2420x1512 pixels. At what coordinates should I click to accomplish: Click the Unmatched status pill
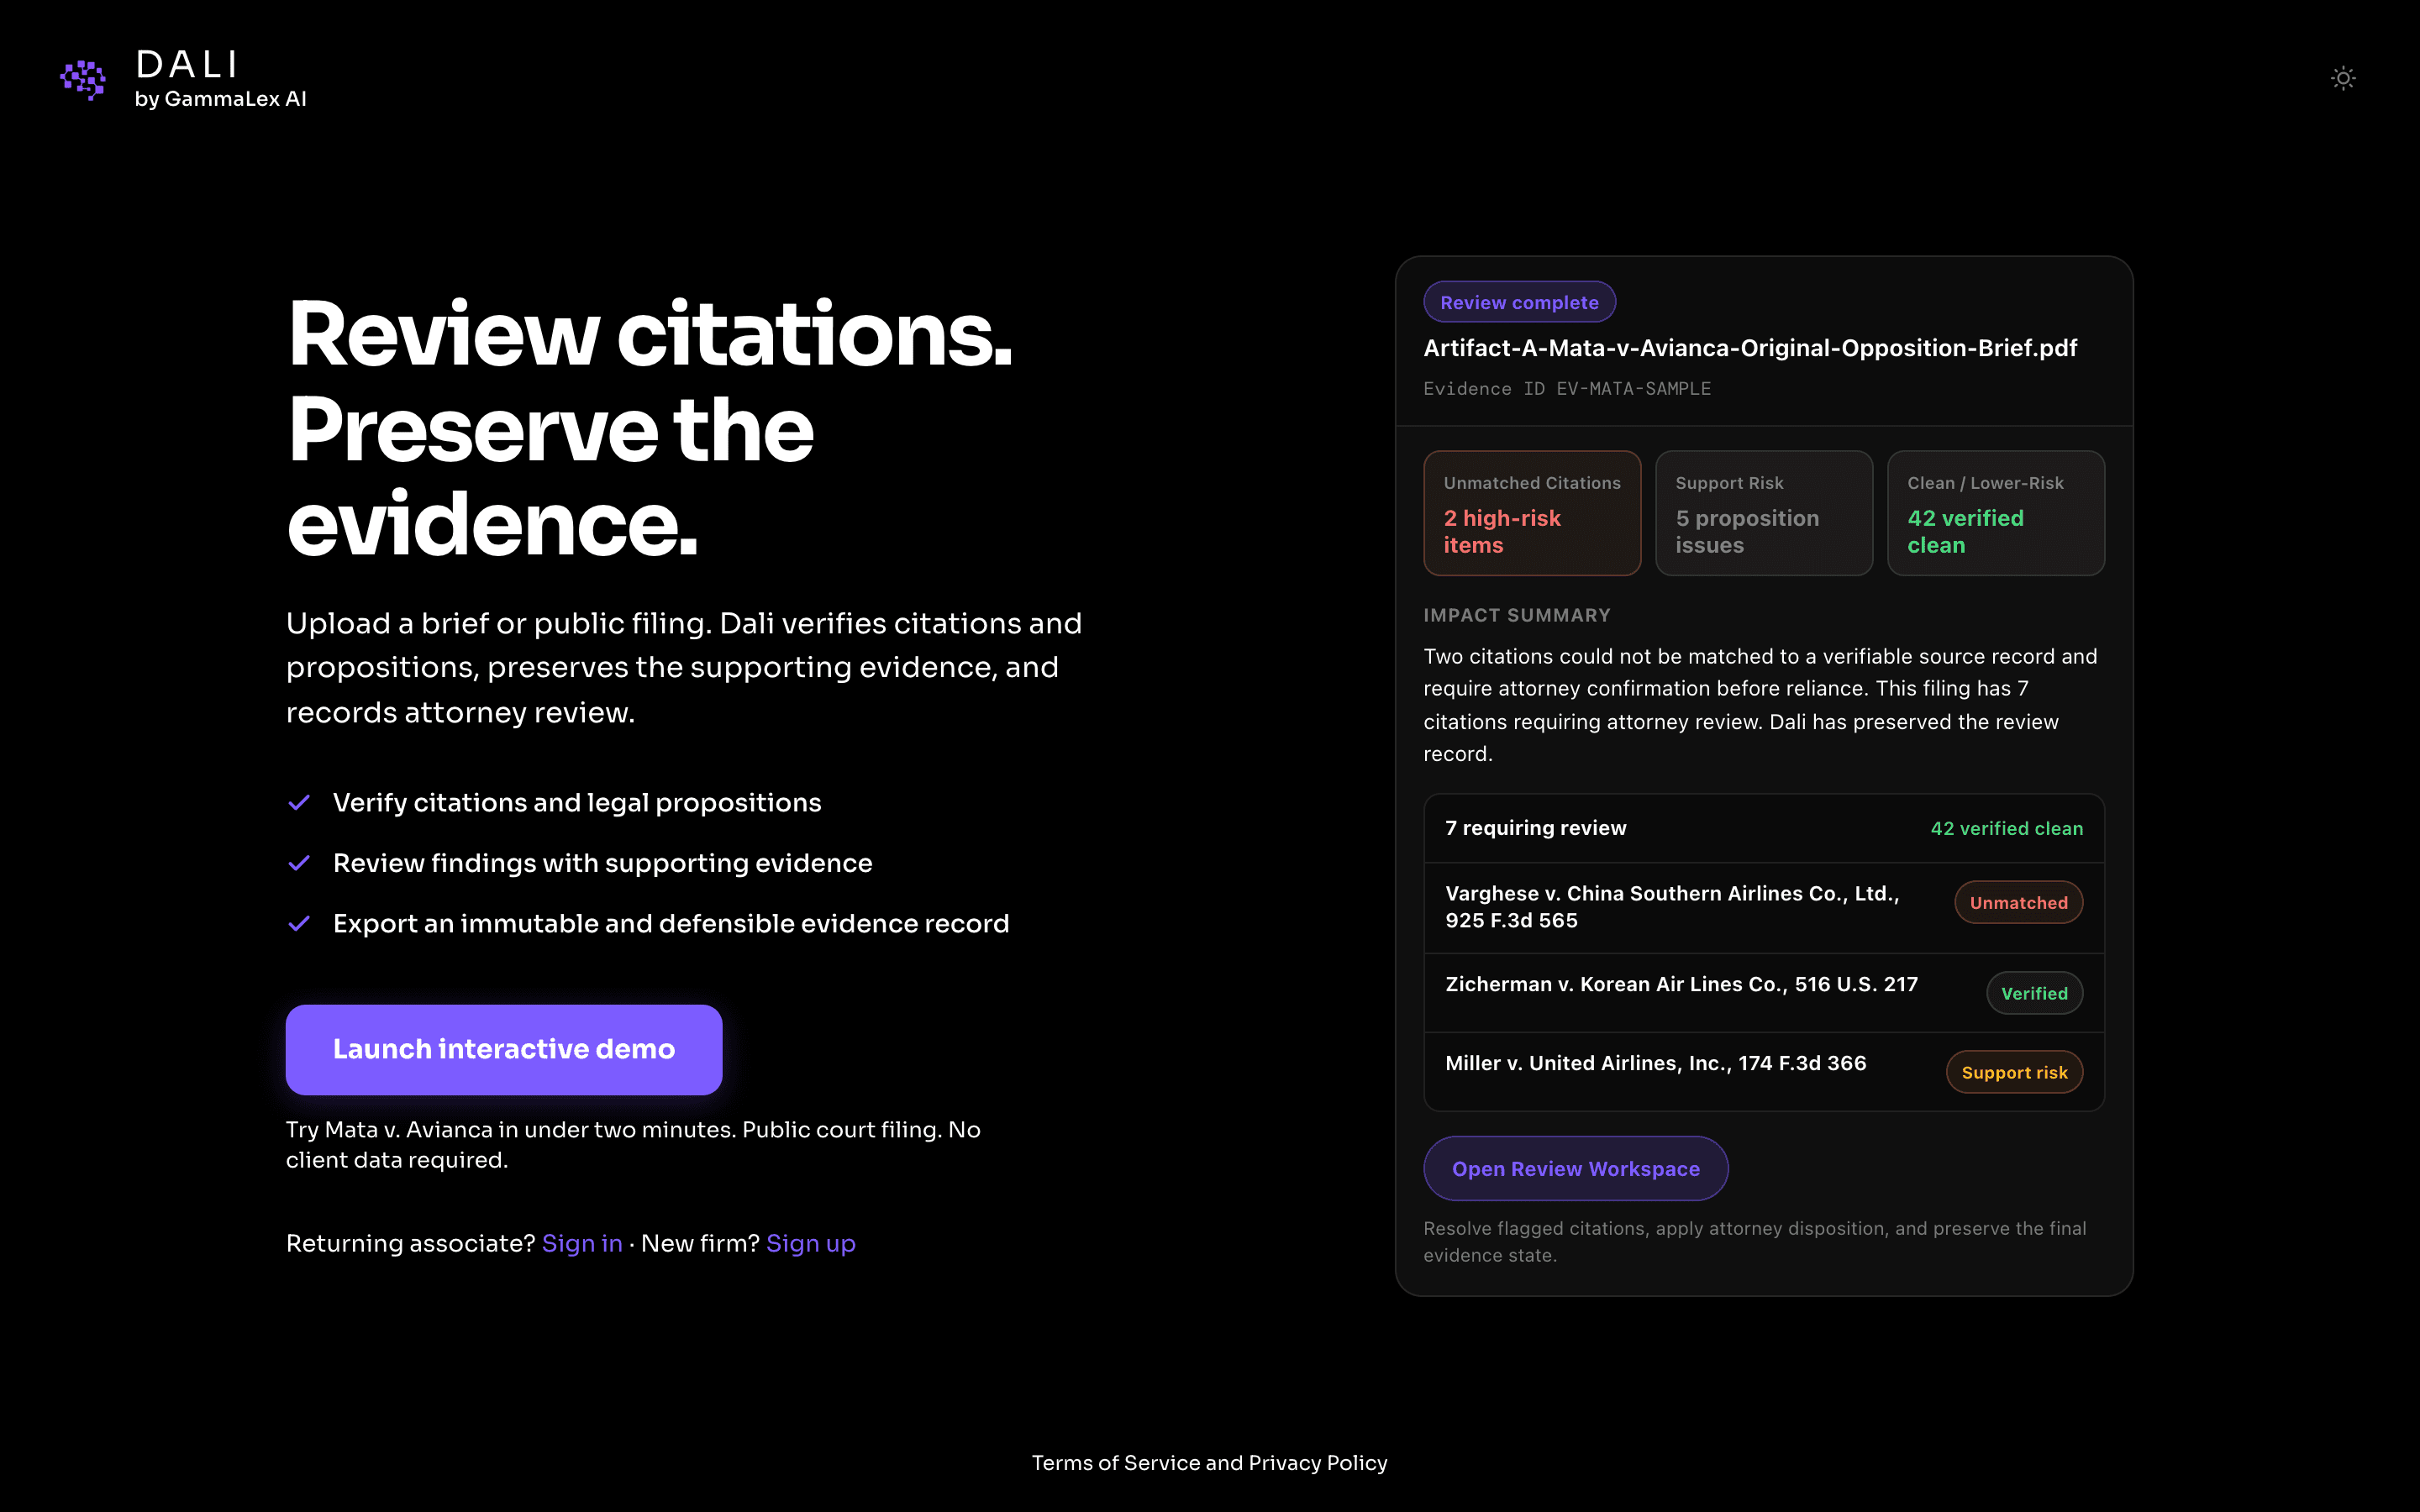(x=2019, y=902)
